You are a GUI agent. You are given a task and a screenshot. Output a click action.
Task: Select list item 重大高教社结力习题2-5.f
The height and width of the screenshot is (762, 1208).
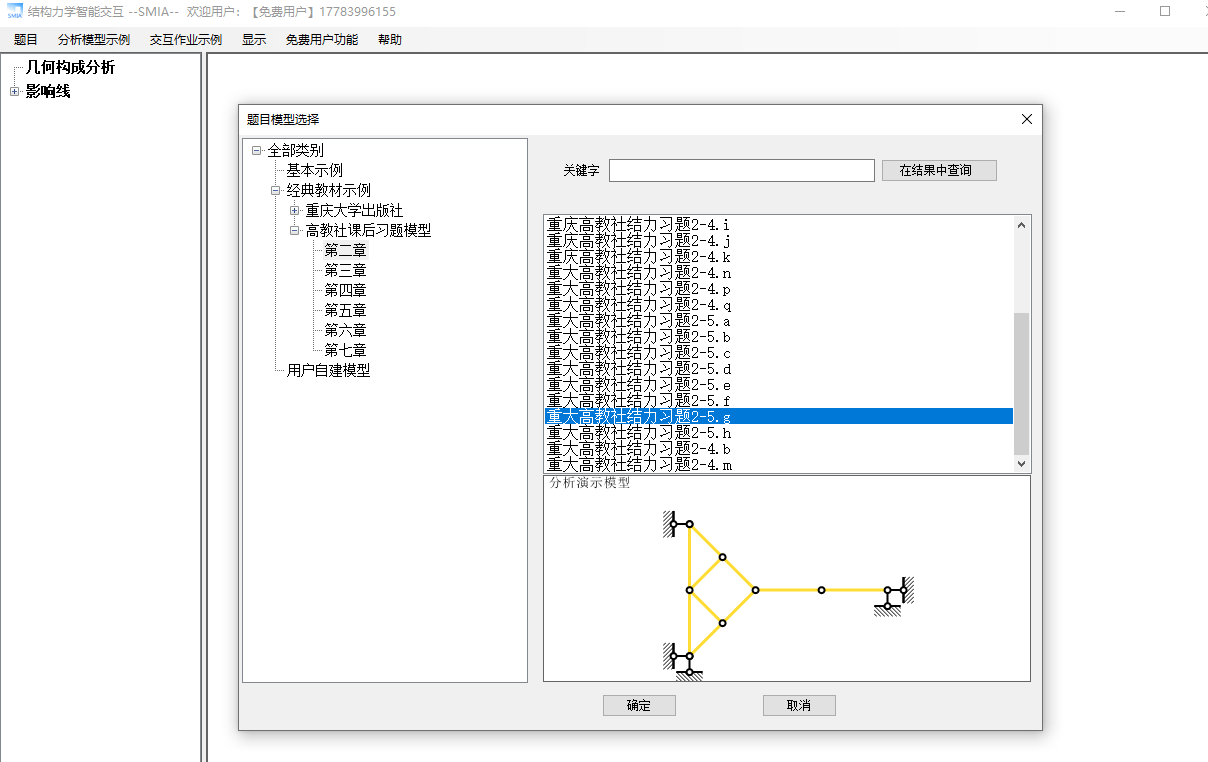(778, 401)
